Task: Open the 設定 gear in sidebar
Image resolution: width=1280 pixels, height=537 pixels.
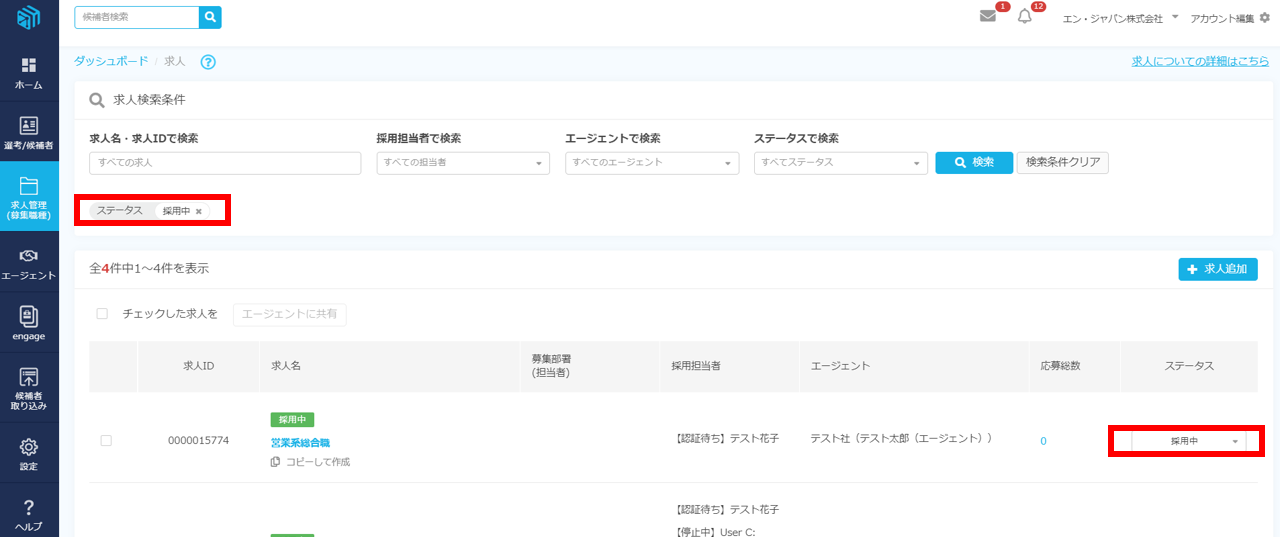Action: (x=29, y=453)
